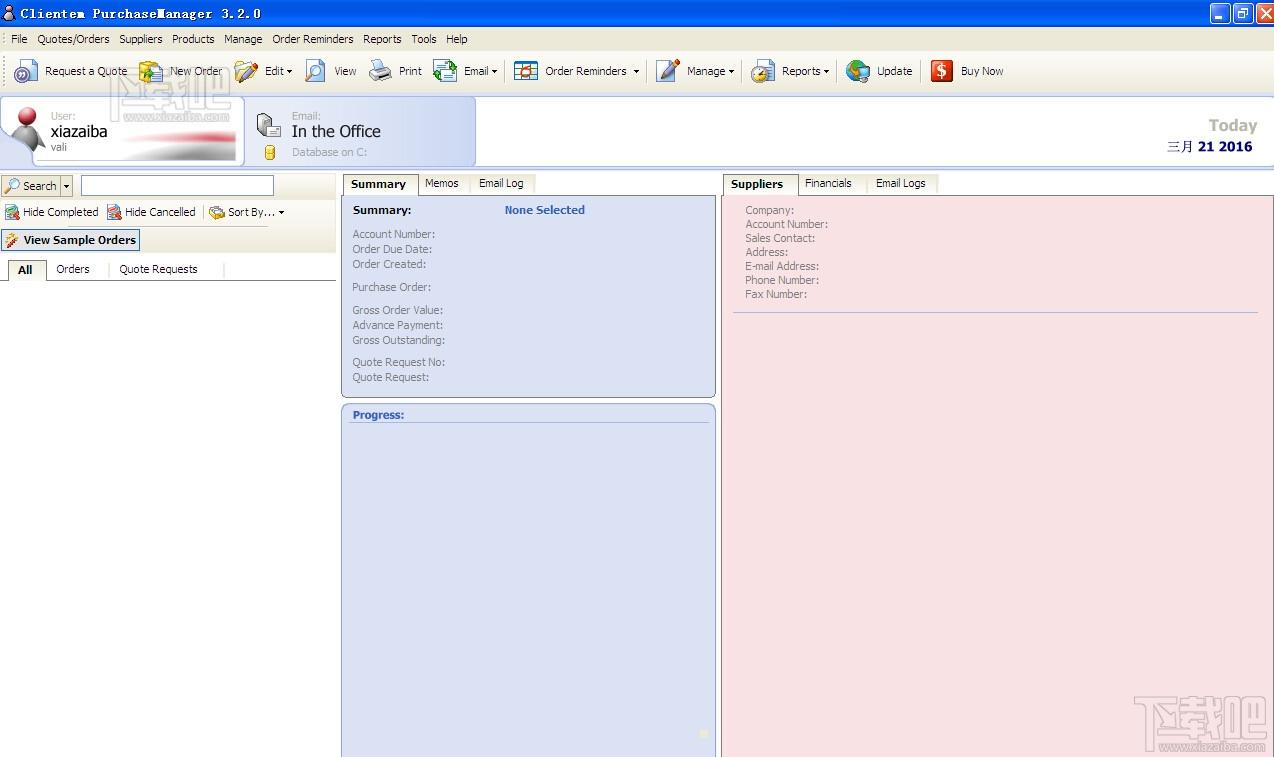The image size is (1274, 757).
Task: Click the user avatar icon
Action: click(27, 130)
